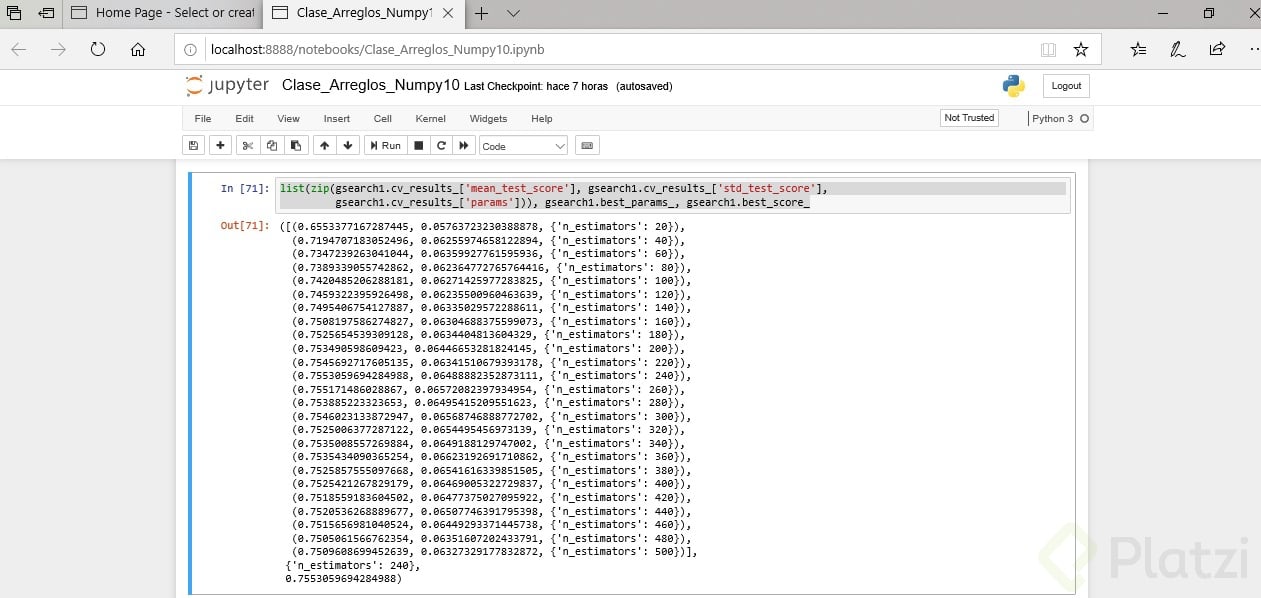
Task: Go to browser home page
Action: point(138,49)
